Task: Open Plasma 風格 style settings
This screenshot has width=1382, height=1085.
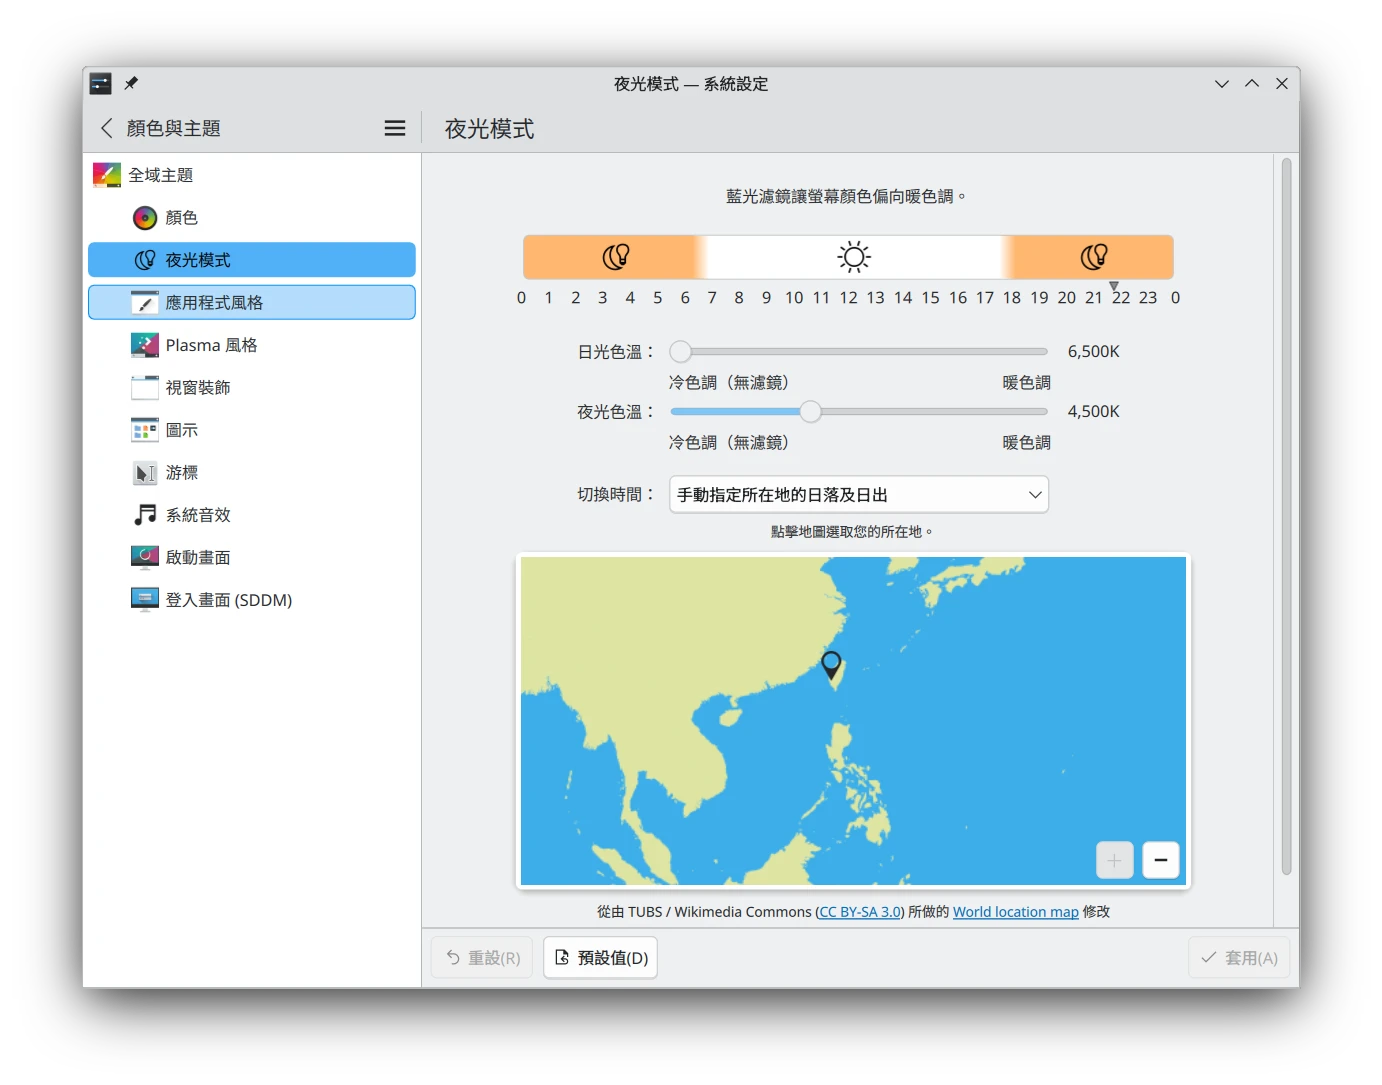Action: [211, 345]
